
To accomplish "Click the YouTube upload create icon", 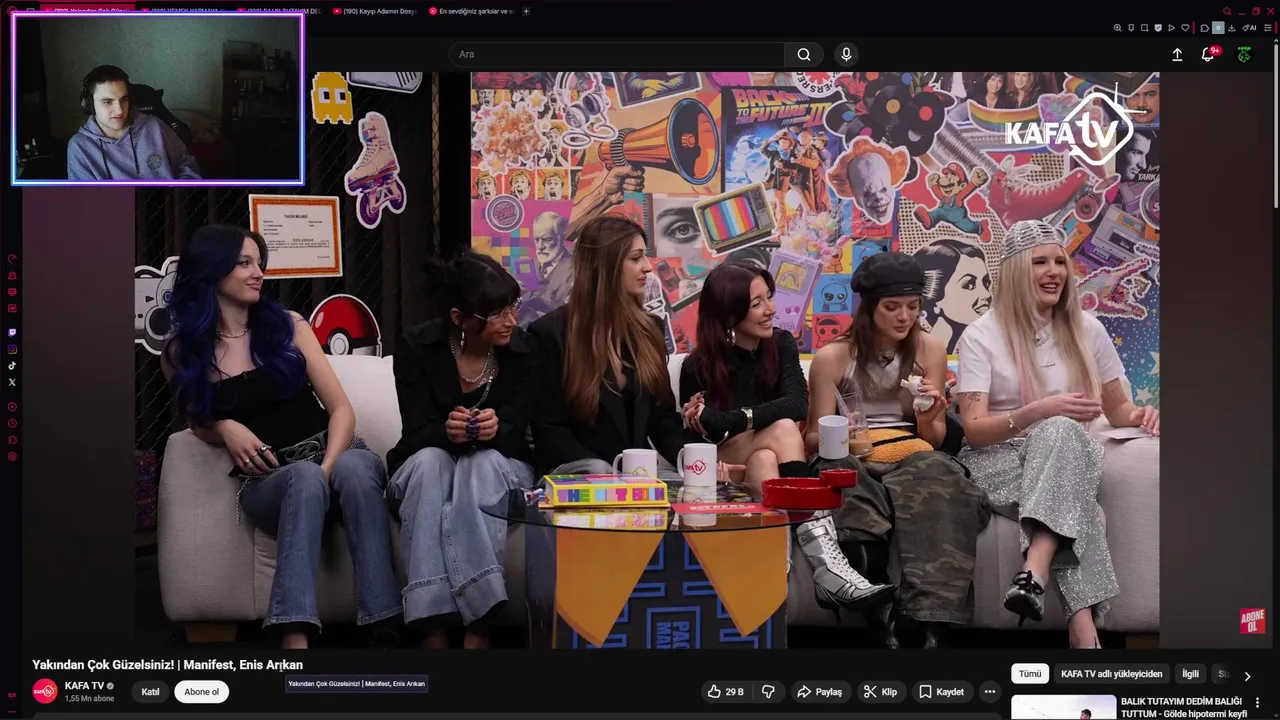I will [1177, 55].
